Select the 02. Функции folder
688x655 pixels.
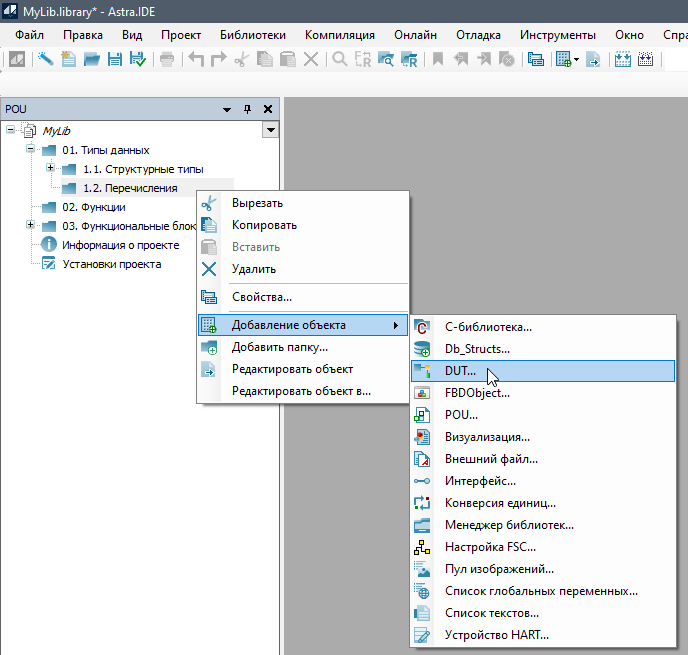click(93, 207)
